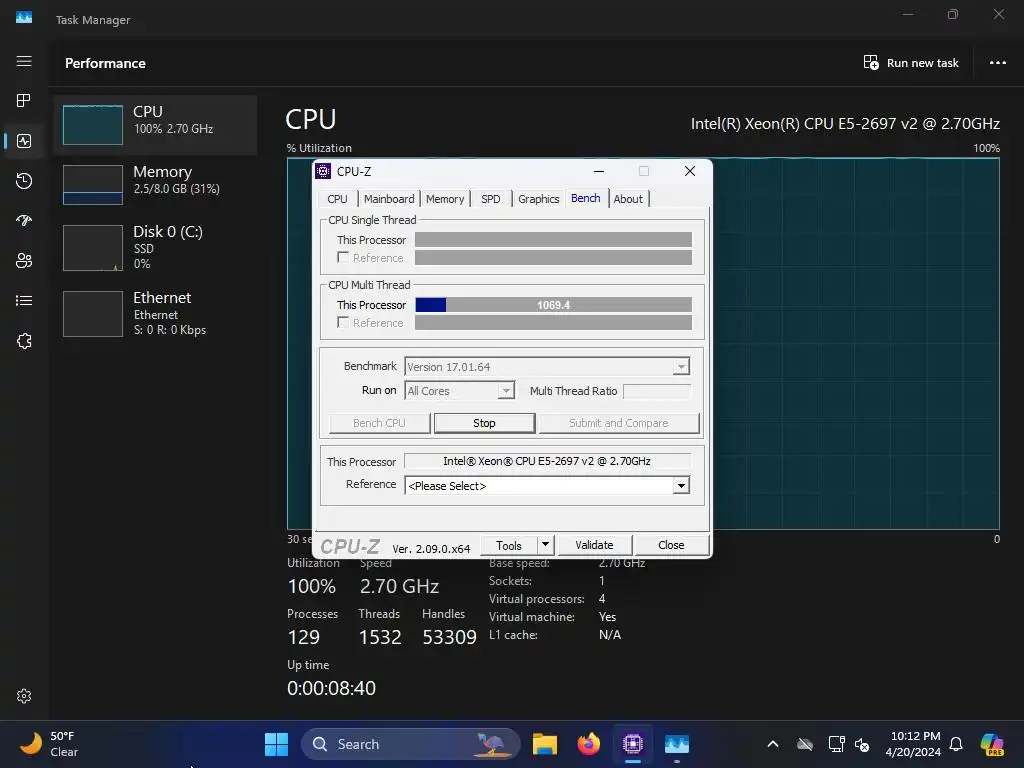Open weather widget showing 50°F Clear
The width and height of the screenshot is (1024, 768).
(x=48, y=744)
